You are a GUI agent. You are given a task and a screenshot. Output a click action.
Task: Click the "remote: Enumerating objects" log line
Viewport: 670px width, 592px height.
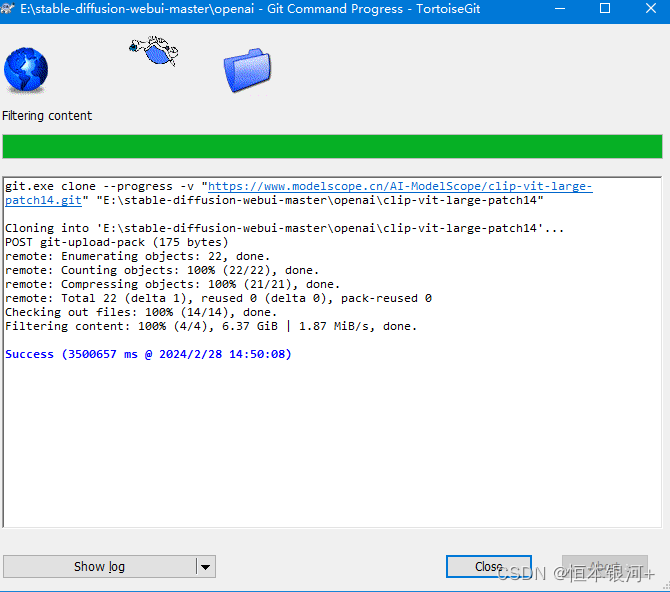pos(137,256)
